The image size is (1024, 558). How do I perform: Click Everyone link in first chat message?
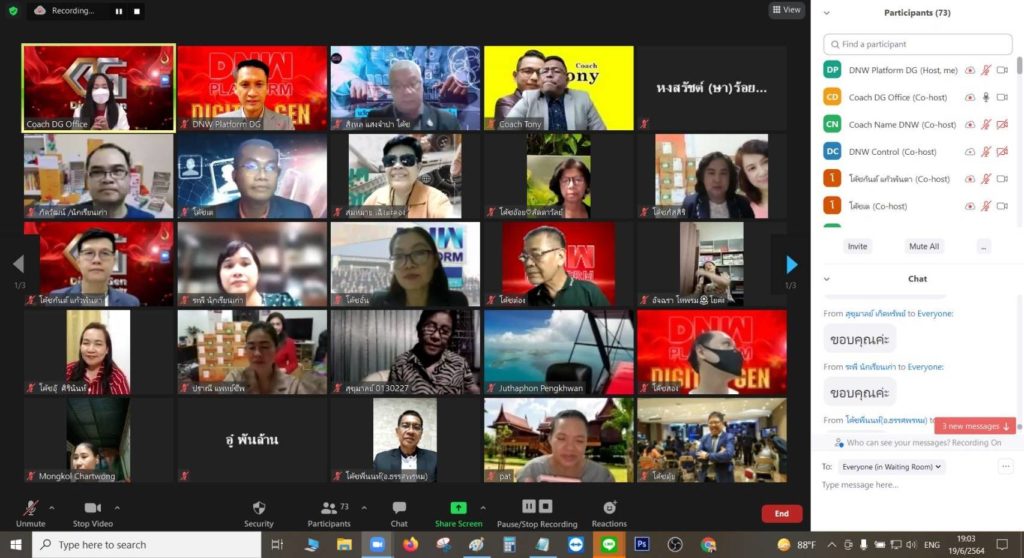935,314
